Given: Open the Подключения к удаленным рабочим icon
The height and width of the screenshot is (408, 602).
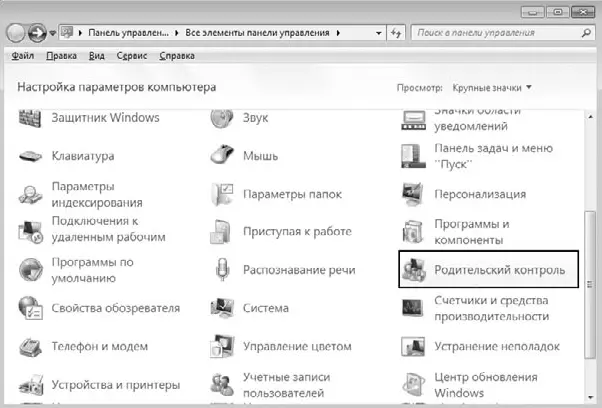Looking at the screenshot, I should [x=30, y=231].
